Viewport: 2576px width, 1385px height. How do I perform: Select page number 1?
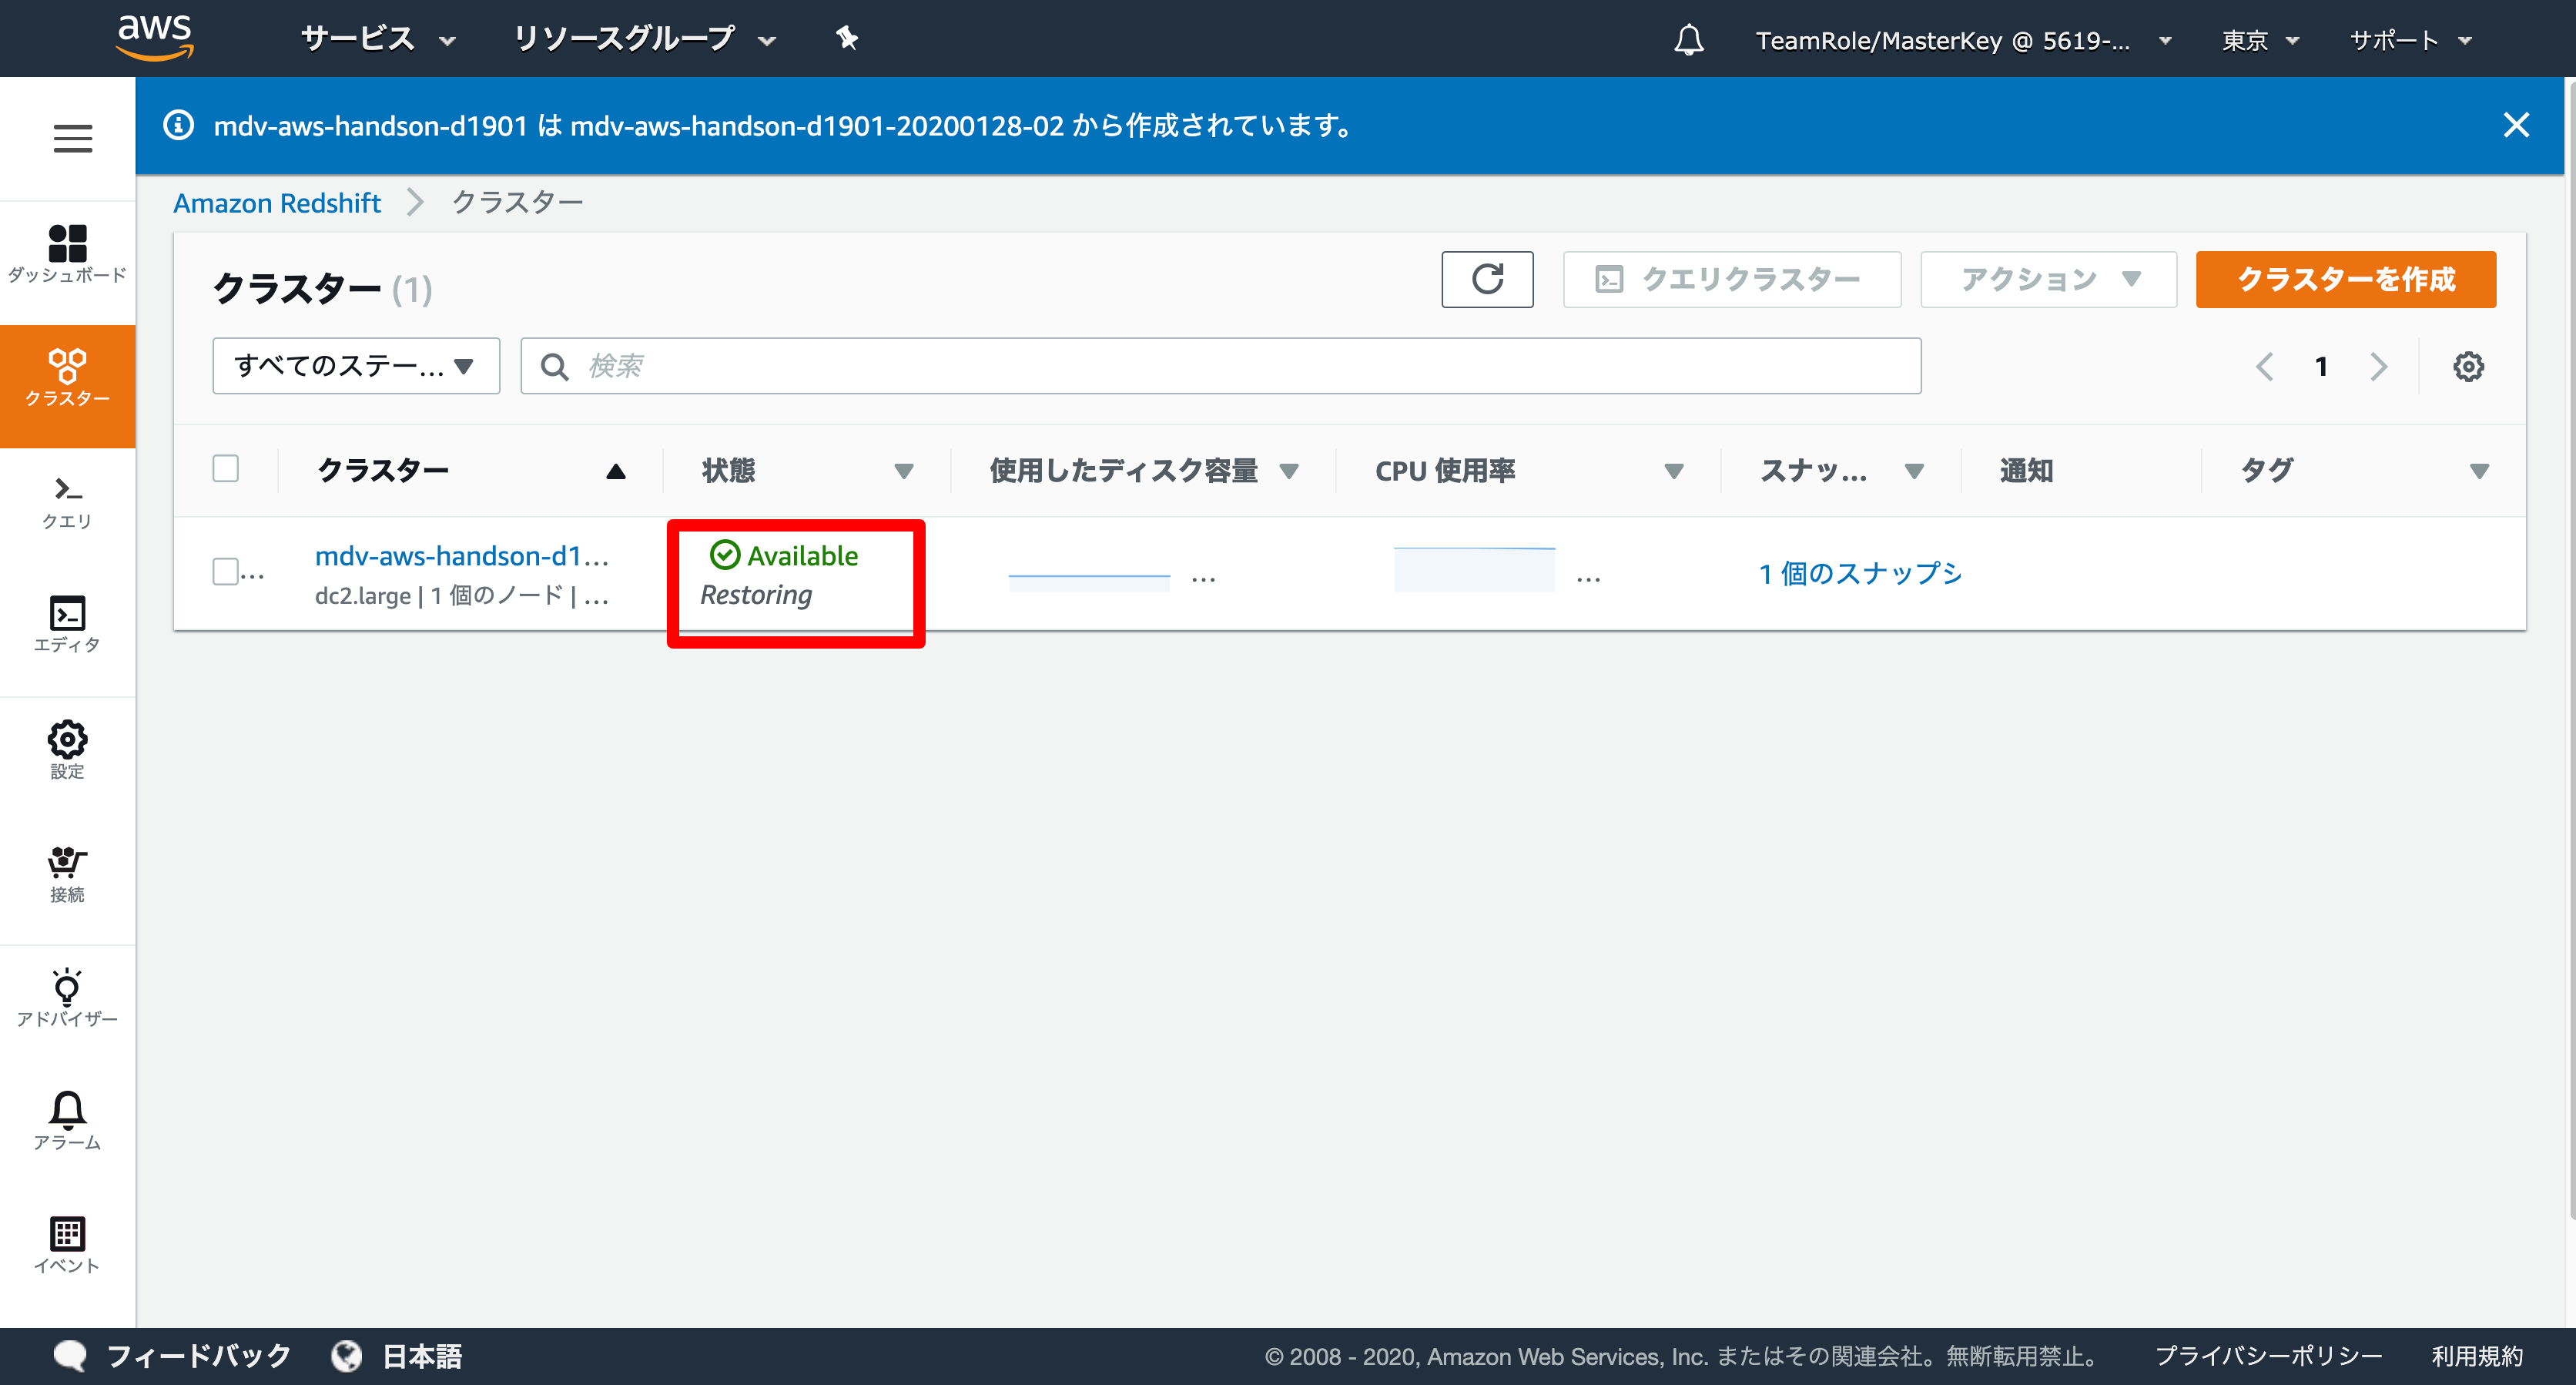tap(2321, 367)
